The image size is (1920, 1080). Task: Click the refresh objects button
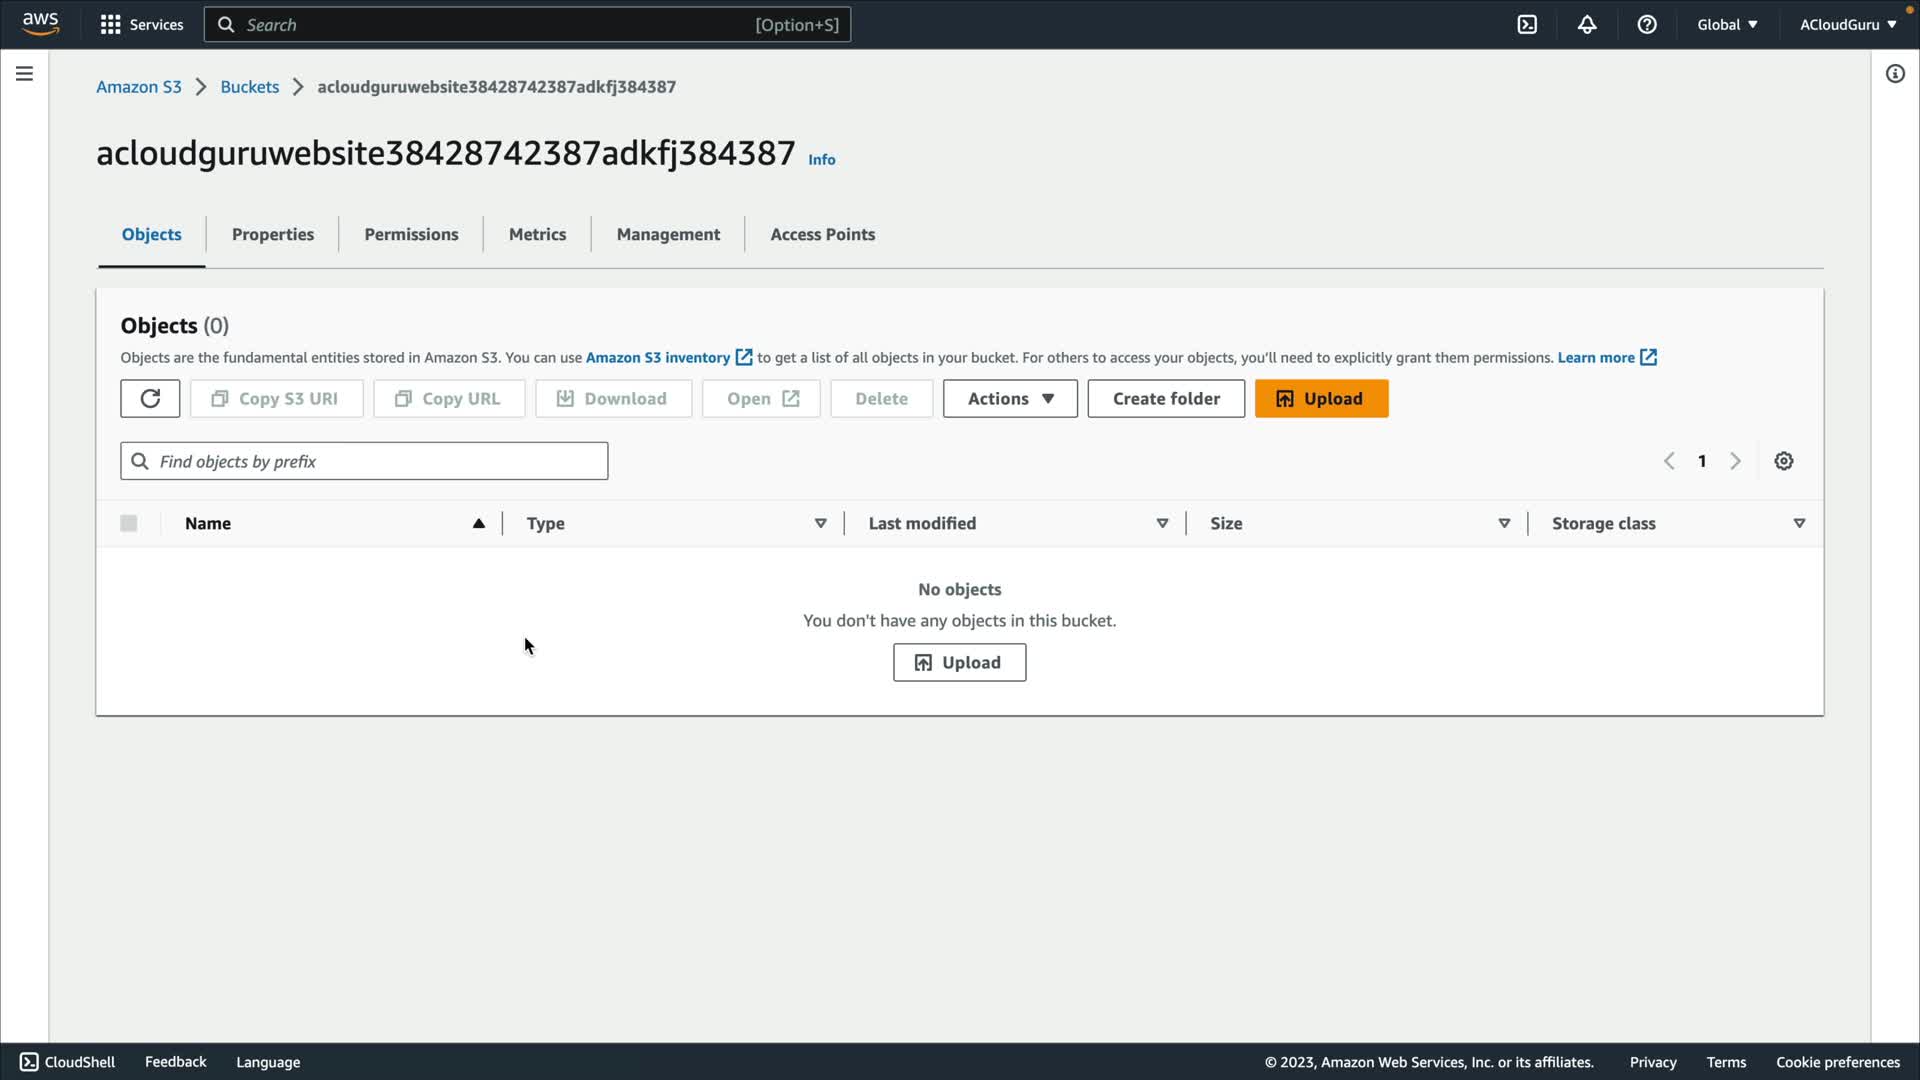[x=150, y=398]
